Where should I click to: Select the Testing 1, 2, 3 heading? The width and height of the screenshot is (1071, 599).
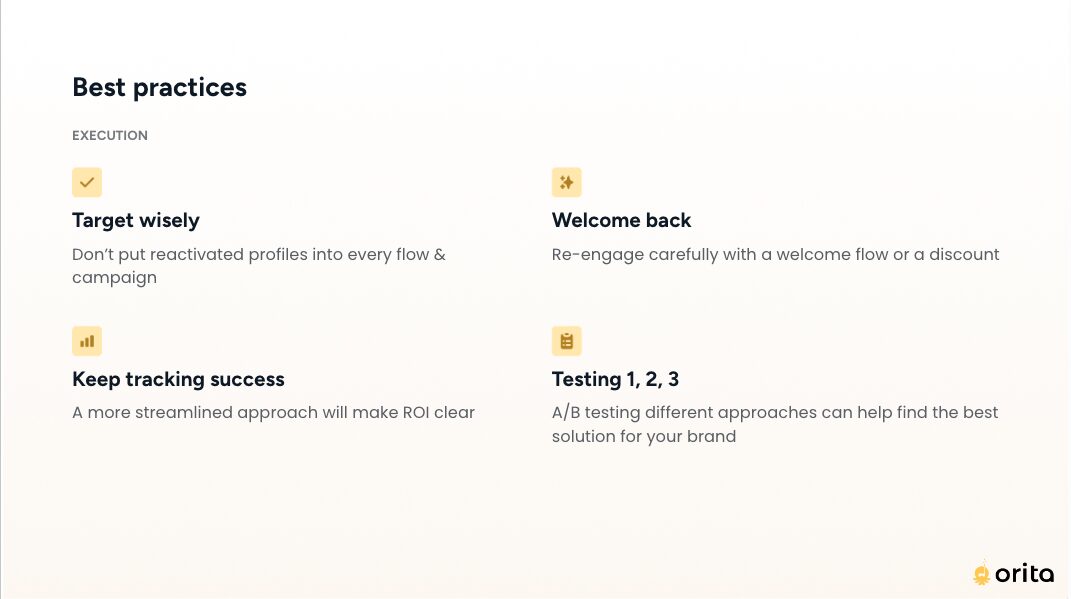[x=615, y=379]
